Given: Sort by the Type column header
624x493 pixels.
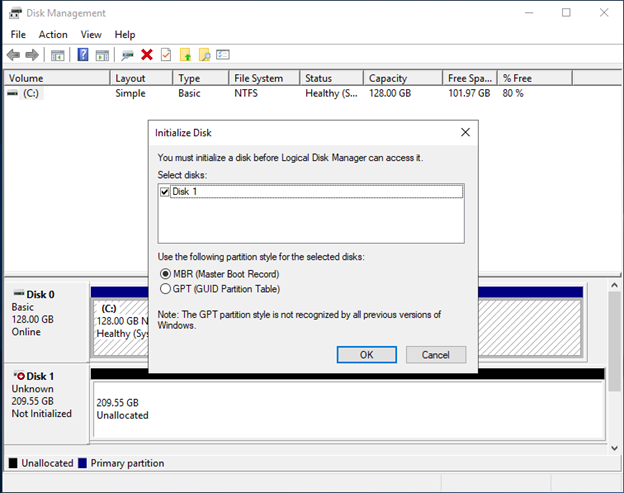Looking at the screenshot, I should pyautogui.click(x=201, y=78).
